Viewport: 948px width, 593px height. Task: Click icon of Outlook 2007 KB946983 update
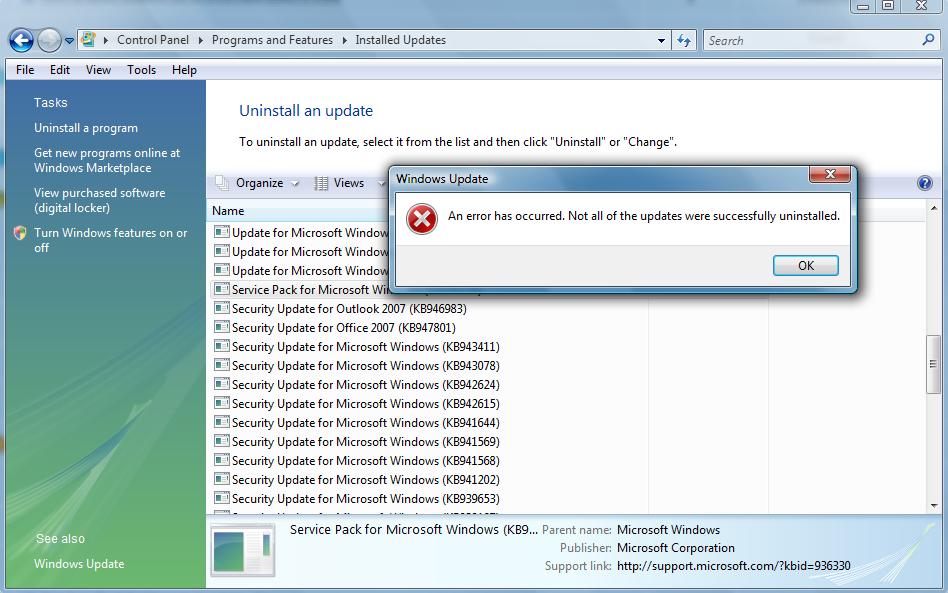pyautogui.click(x=222, y=308)
